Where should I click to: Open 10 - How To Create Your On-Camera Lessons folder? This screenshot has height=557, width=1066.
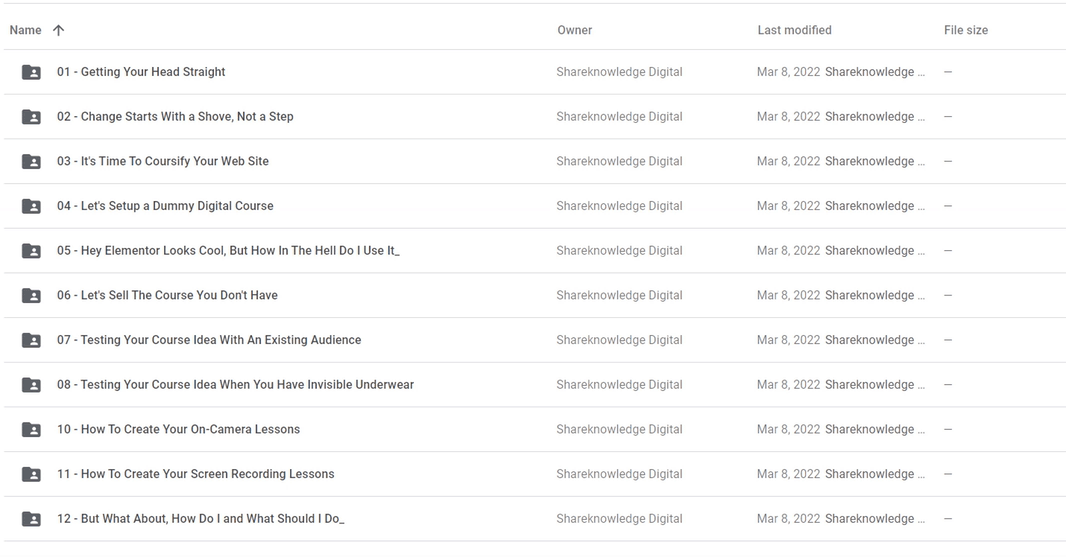point(178,429)
